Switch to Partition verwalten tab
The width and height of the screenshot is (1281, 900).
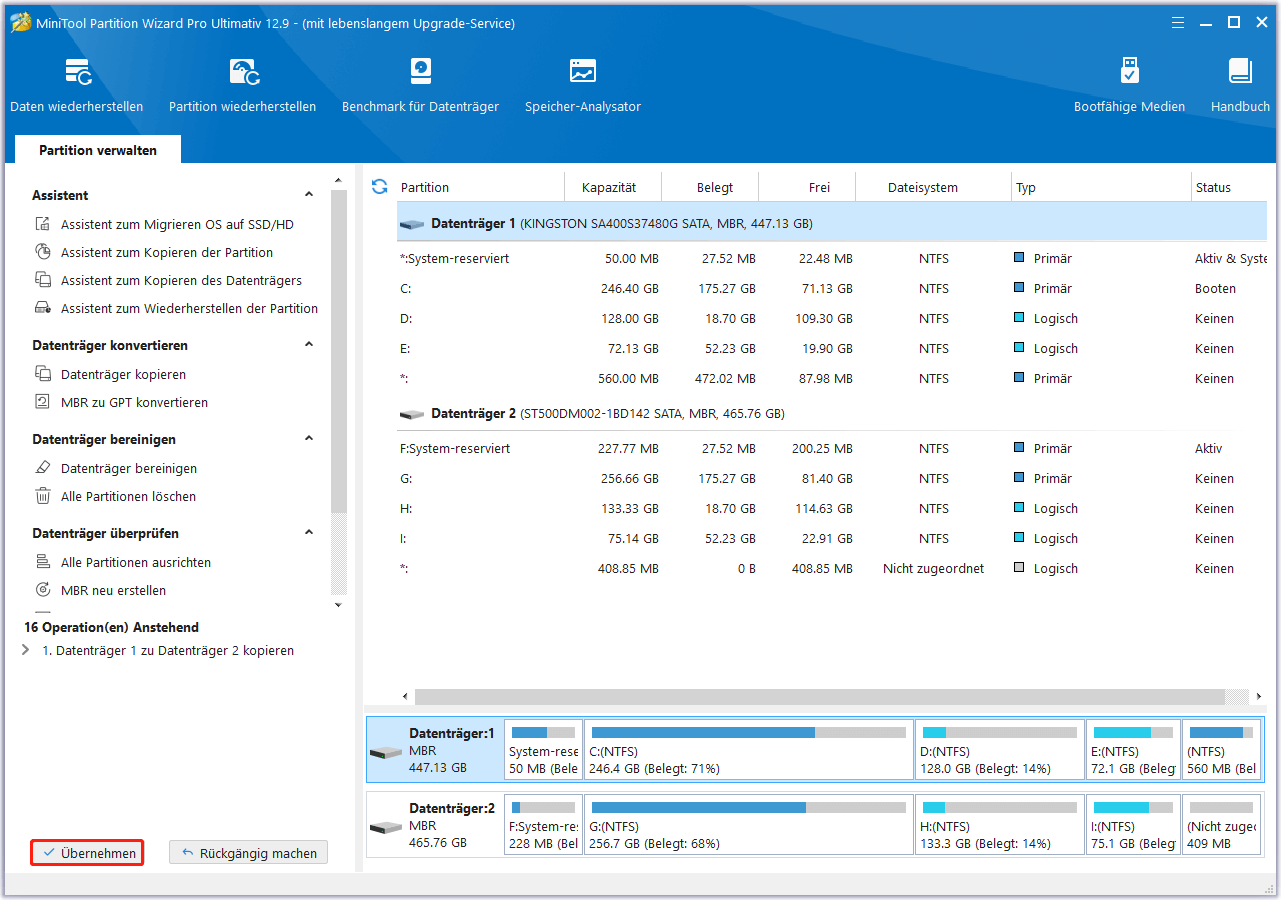click(x=98, y=150)
